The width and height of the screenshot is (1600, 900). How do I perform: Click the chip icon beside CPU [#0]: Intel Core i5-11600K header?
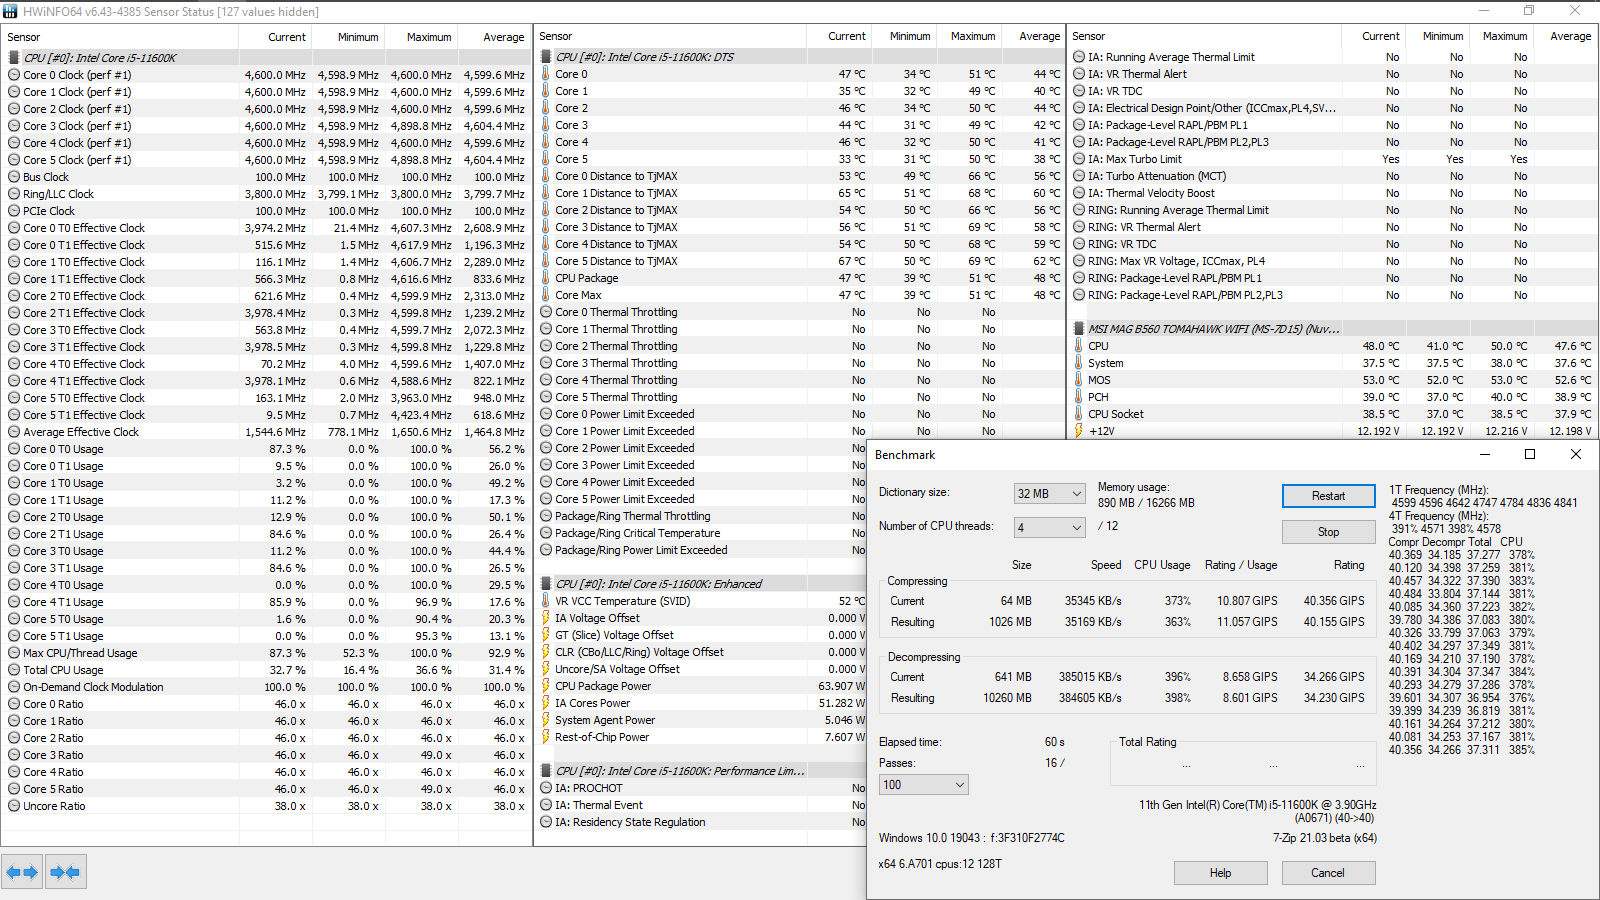(14, 58)
